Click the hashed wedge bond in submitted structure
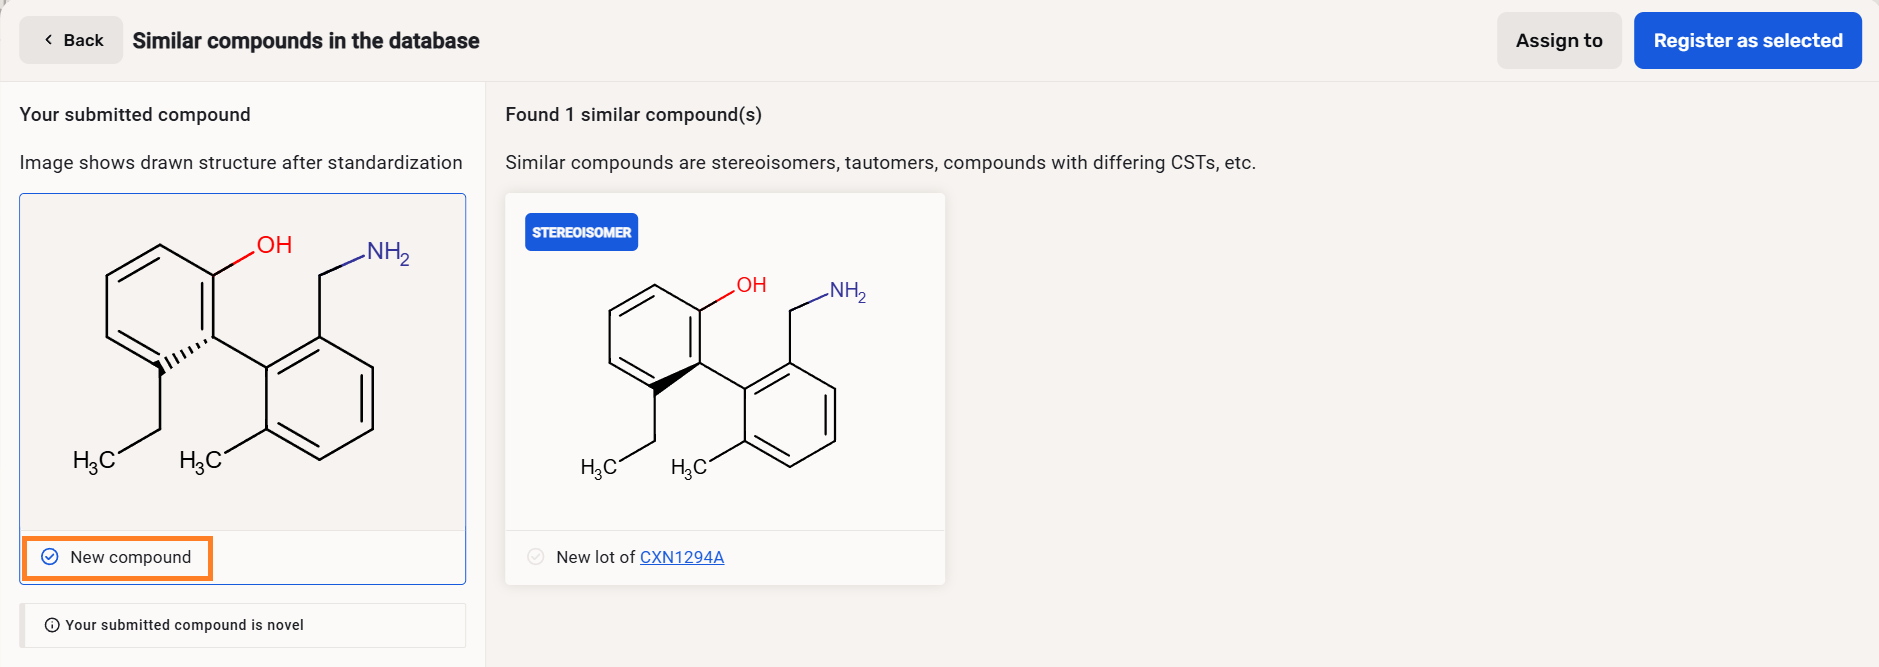 185,355
